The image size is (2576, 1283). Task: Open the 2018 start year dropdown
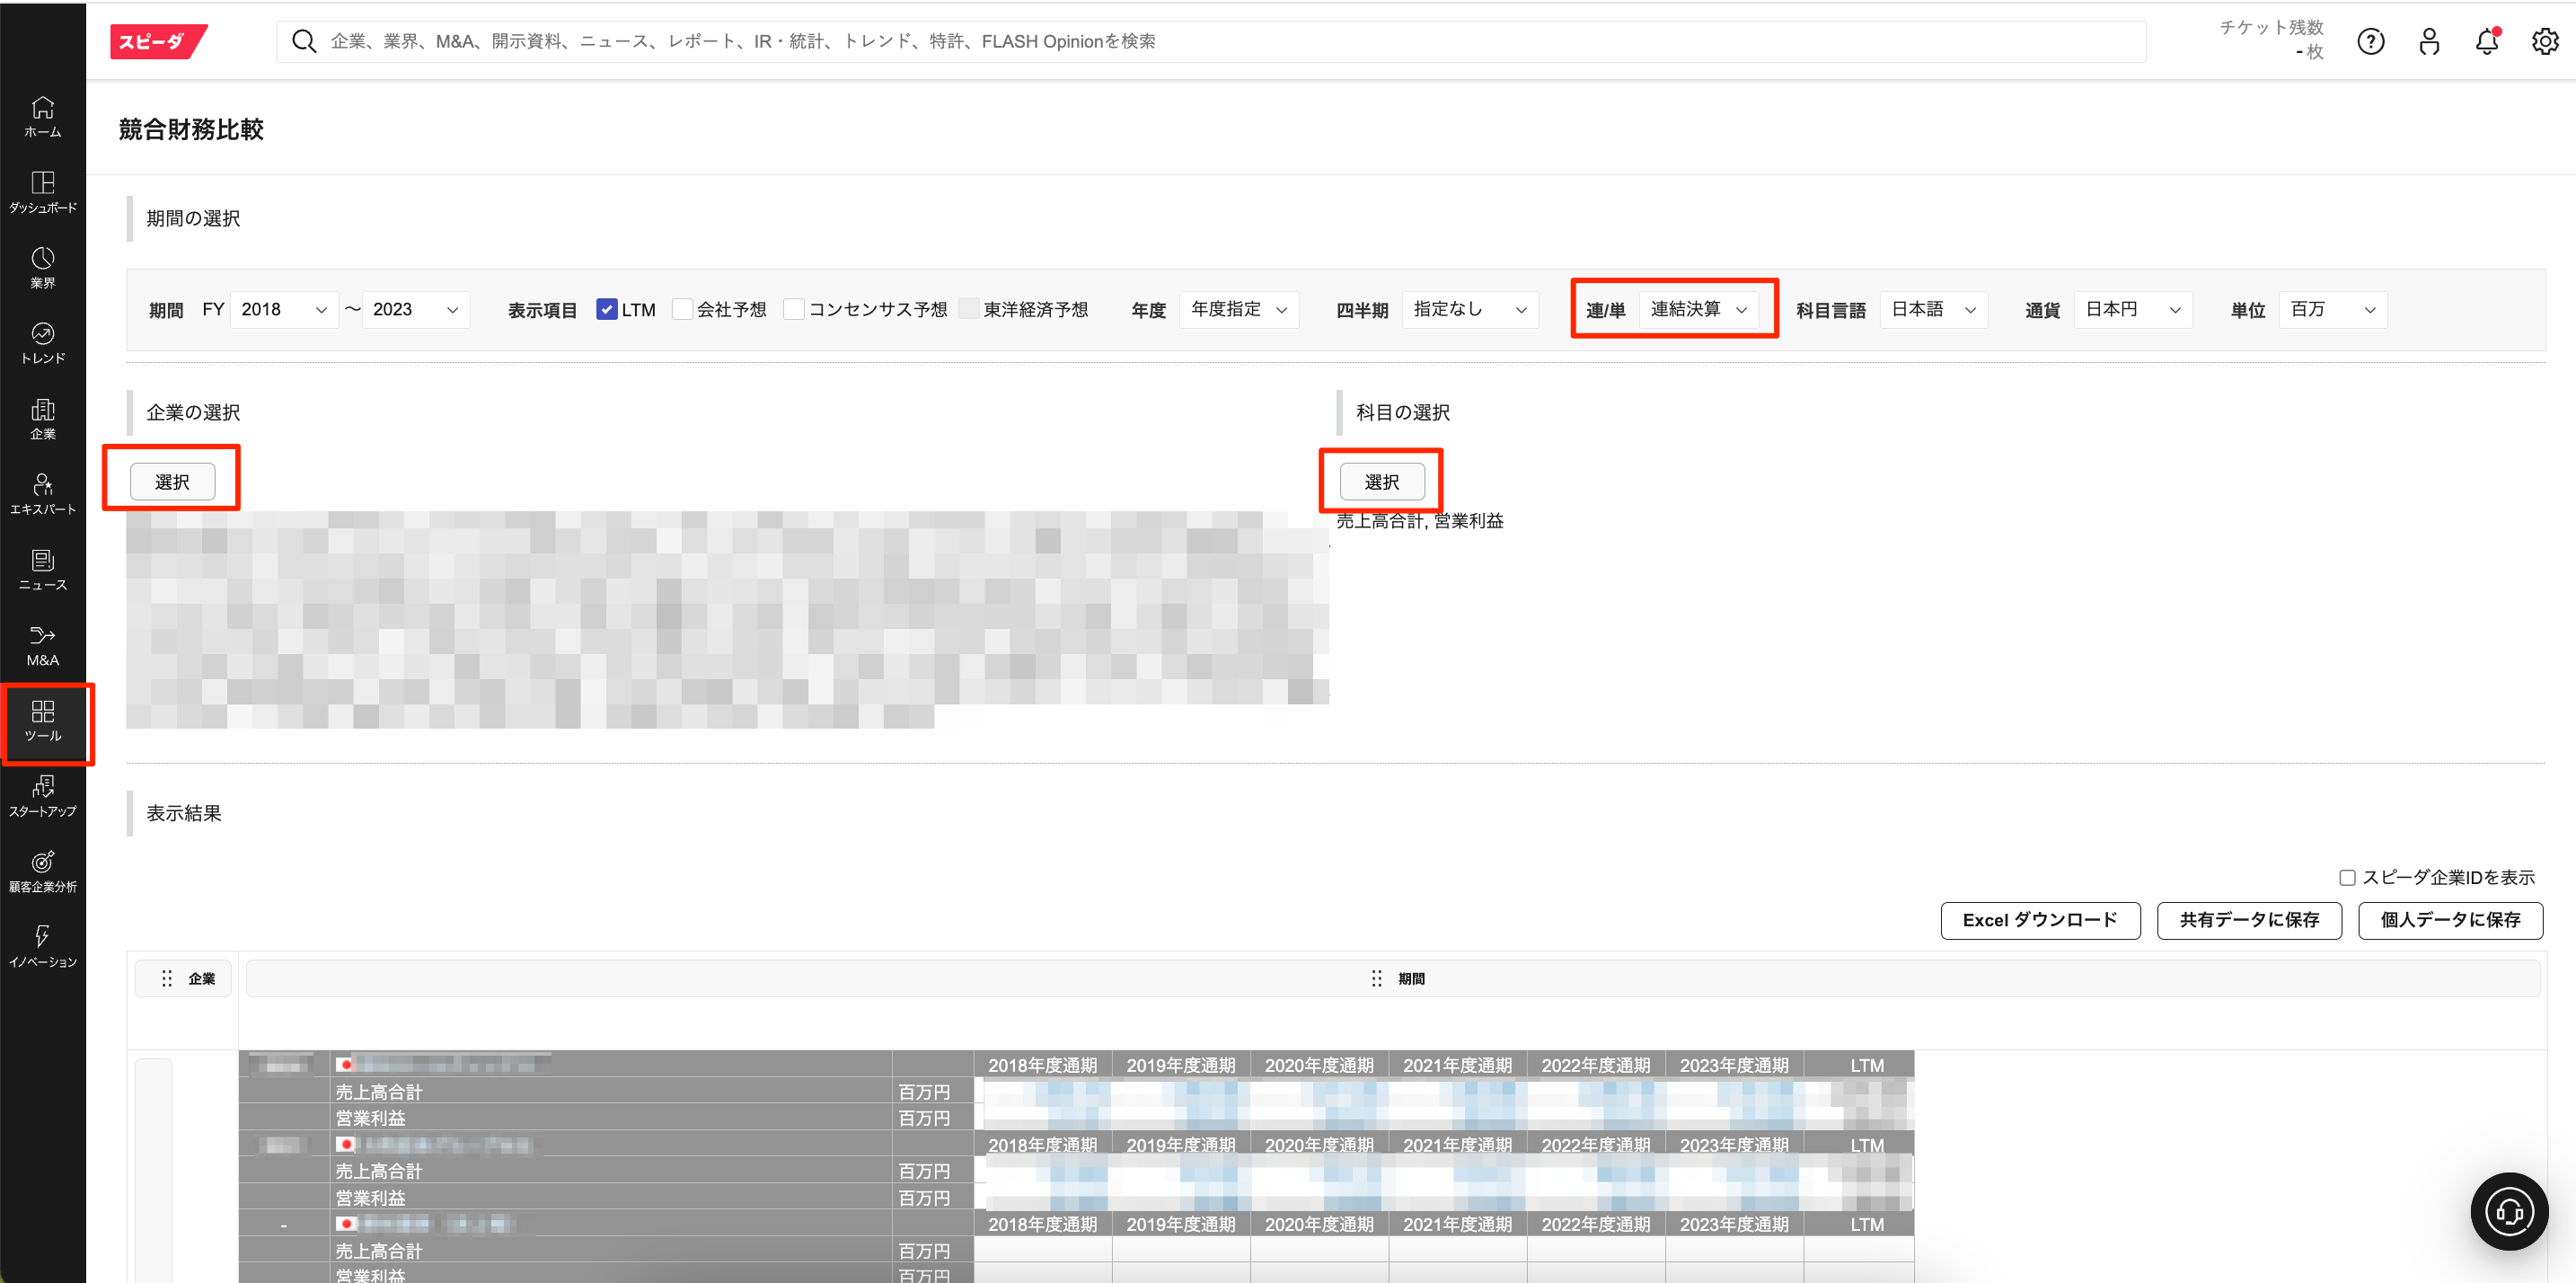click(284, 309)
